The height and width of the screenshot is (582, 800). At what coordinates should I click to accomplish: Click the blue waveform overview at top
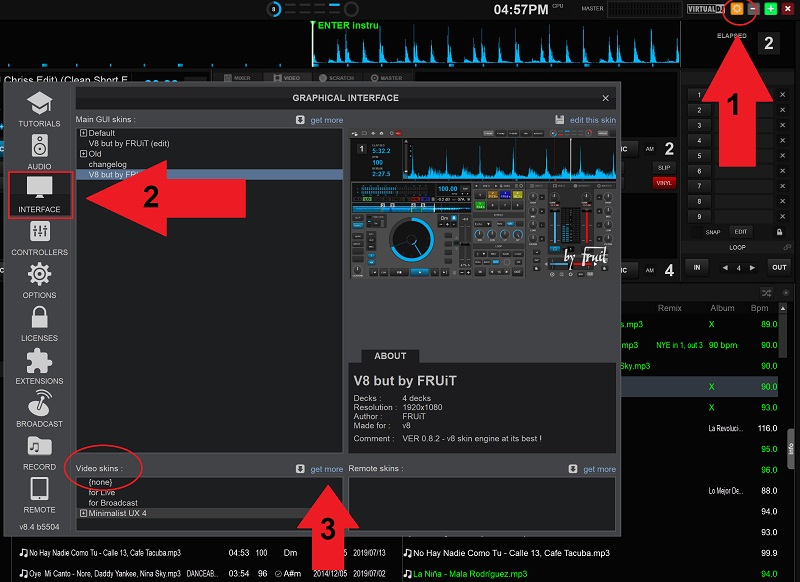495,44
